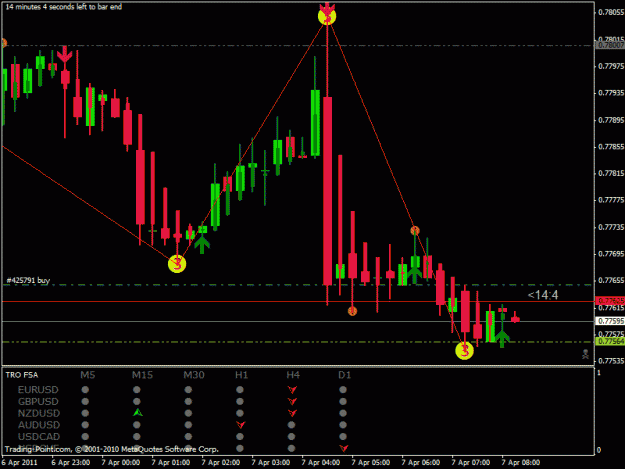
Task: Click the 0.78055 price scale label
Action: (x=611, y=12)
